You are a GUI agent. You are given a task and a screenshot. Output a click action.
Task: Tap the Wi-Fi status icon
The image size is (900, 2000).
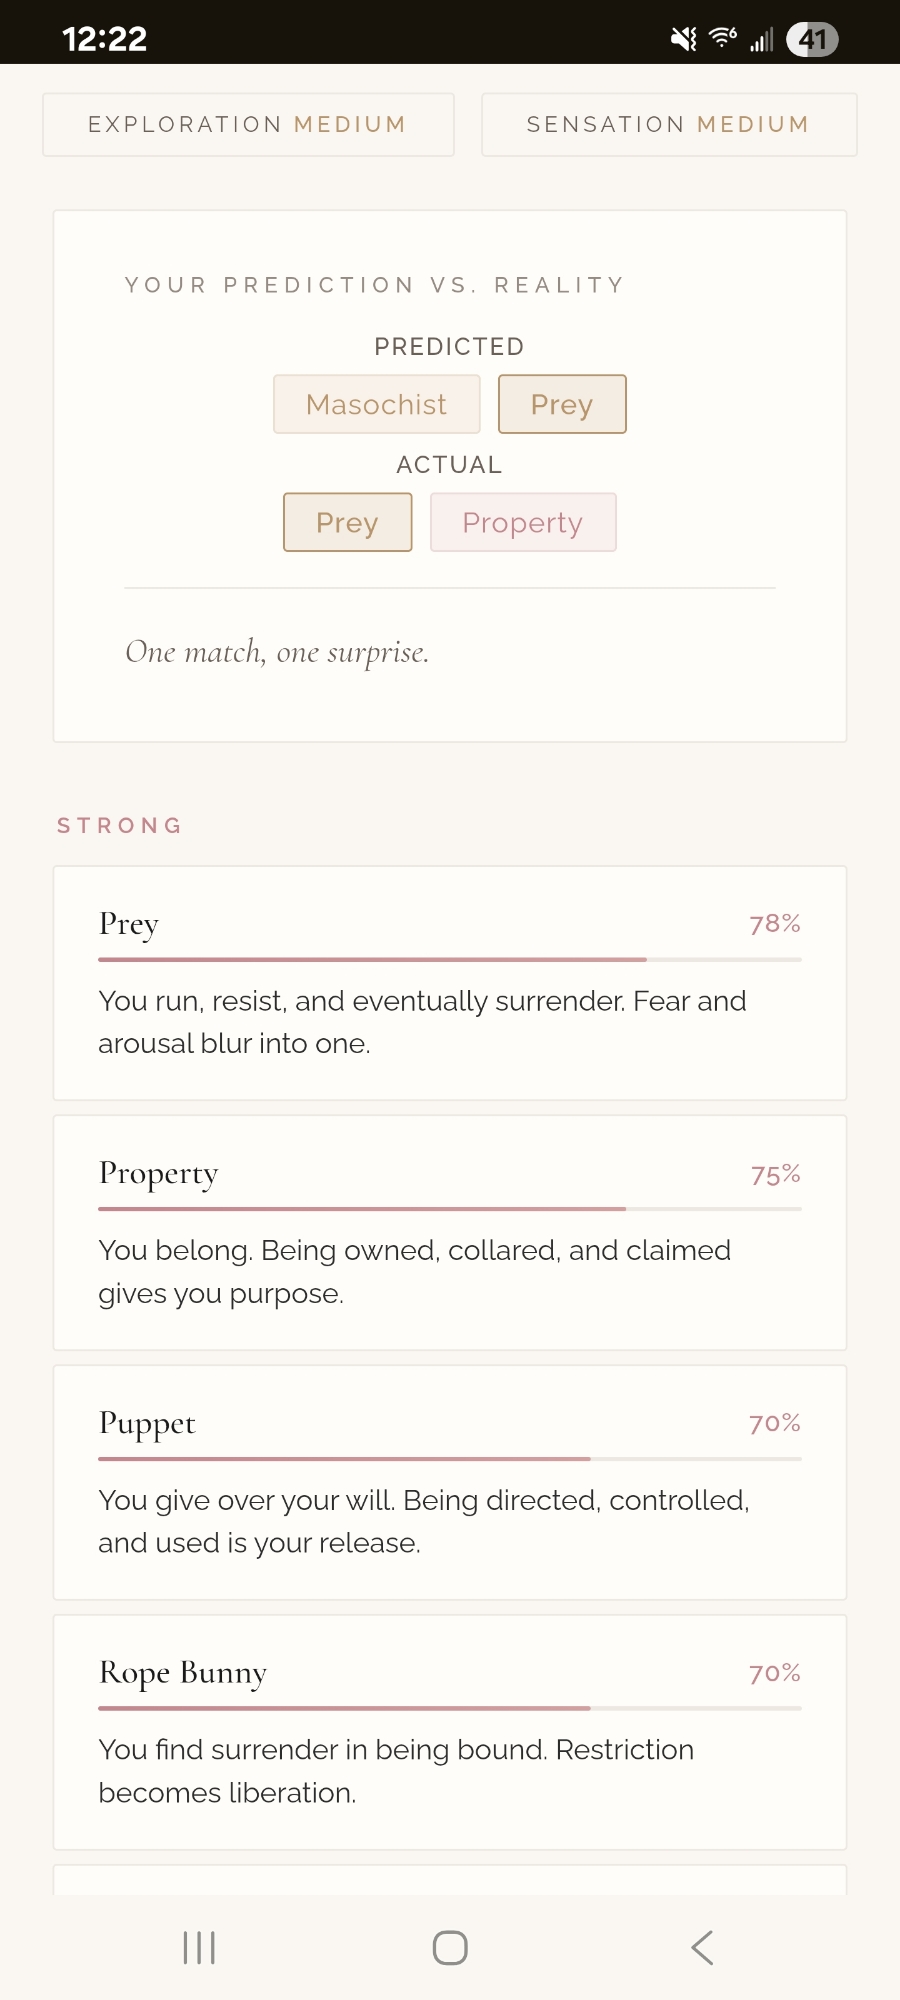coord(723,38)
